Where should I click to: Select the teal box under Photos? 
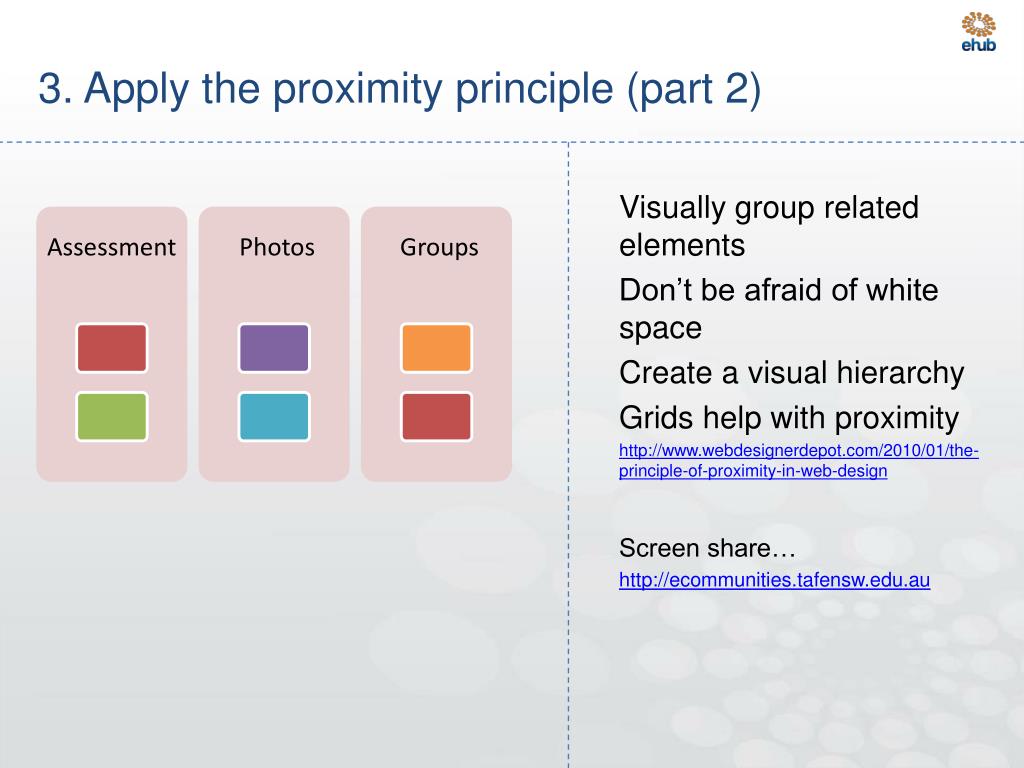pyautogui.click(x=274, y=417)
